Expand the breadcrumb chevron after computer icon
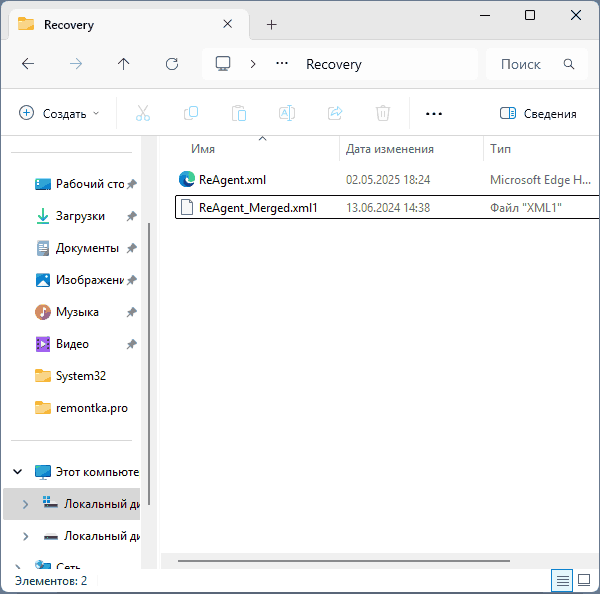This screenshot has width=600, height=594. click(x=253, y=64)
